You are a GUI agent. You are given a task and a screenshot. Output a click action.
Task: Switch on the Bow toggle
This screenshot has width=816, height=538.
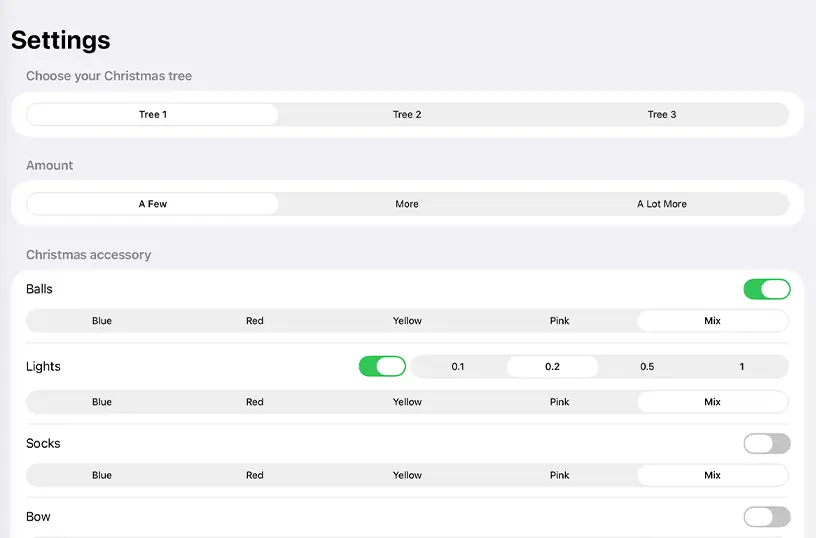pyautogui.click(x=766, y=516)
